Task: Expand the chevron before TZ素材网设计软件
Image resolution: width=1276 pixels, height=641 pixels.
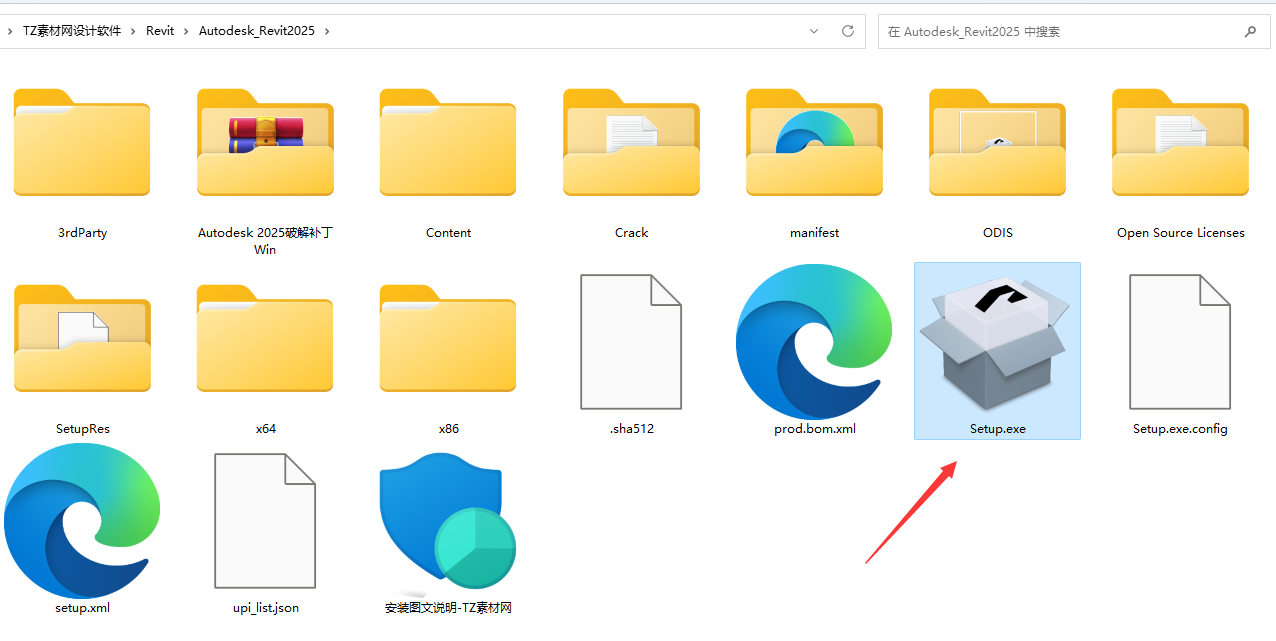Action: 9,31
